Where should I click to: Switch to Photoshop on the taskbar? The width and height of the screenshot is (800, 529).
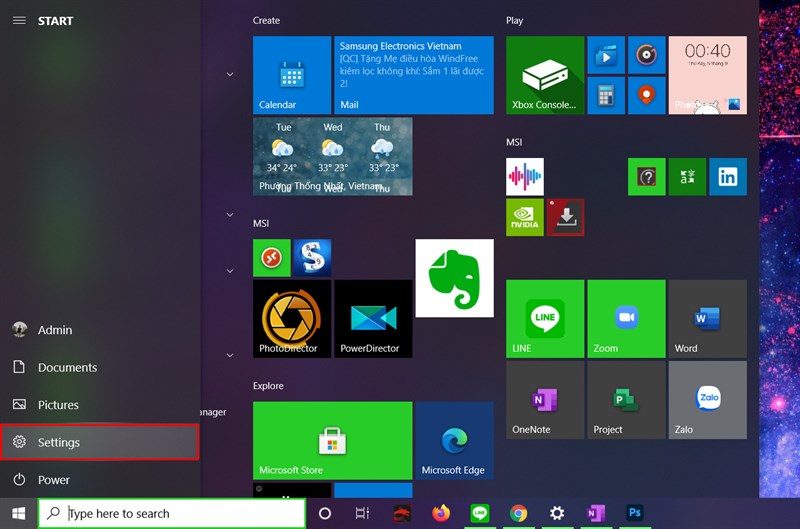(635, 514)
